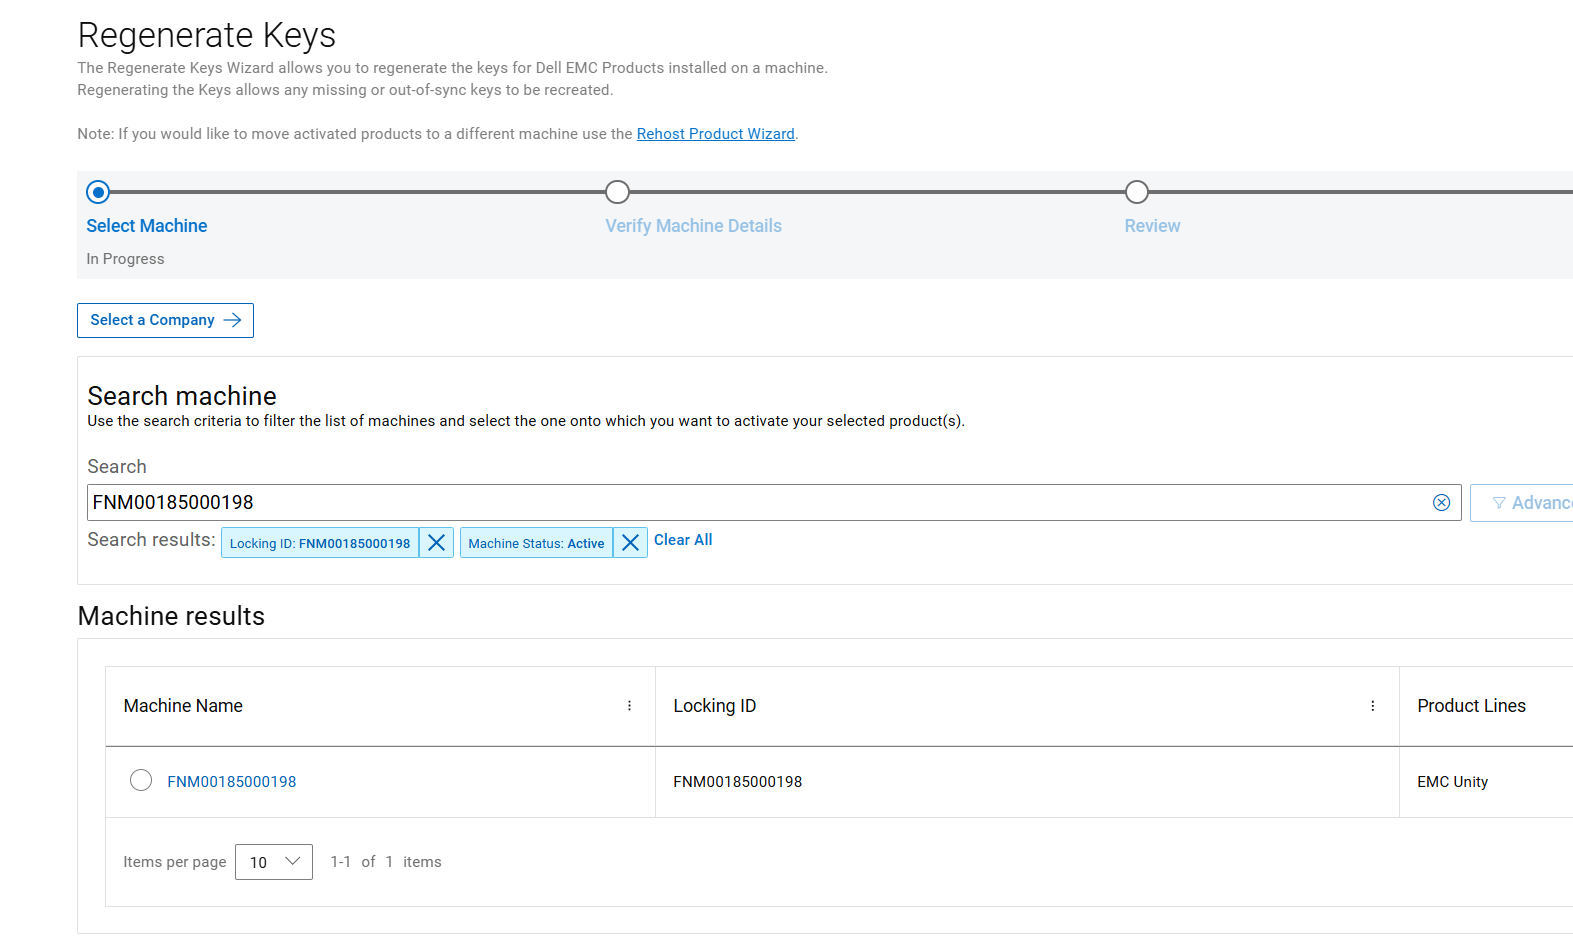Viewport: 1573px width, 943px height.
Task: Click the Advanced filter funnel icon
Action: (1499, 503)
